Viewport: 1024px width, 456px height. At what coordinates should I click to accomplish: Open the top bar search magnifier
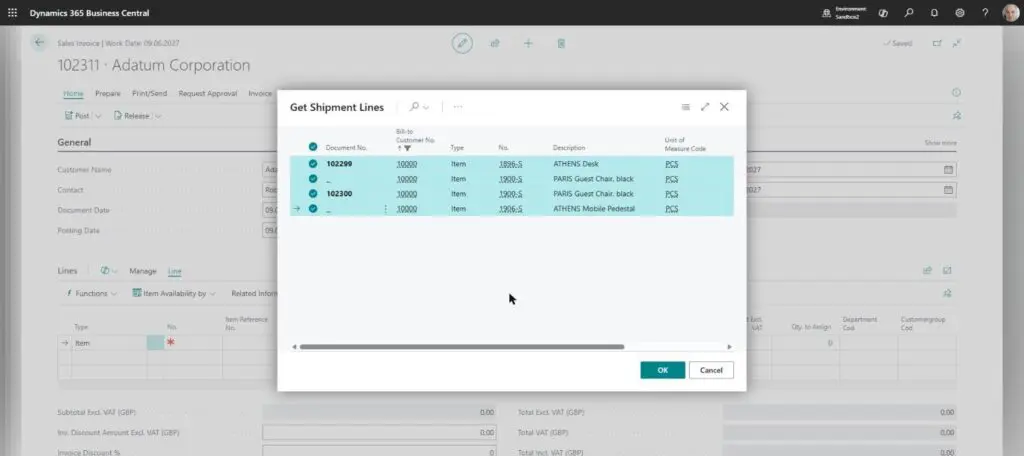coord(908,12)
